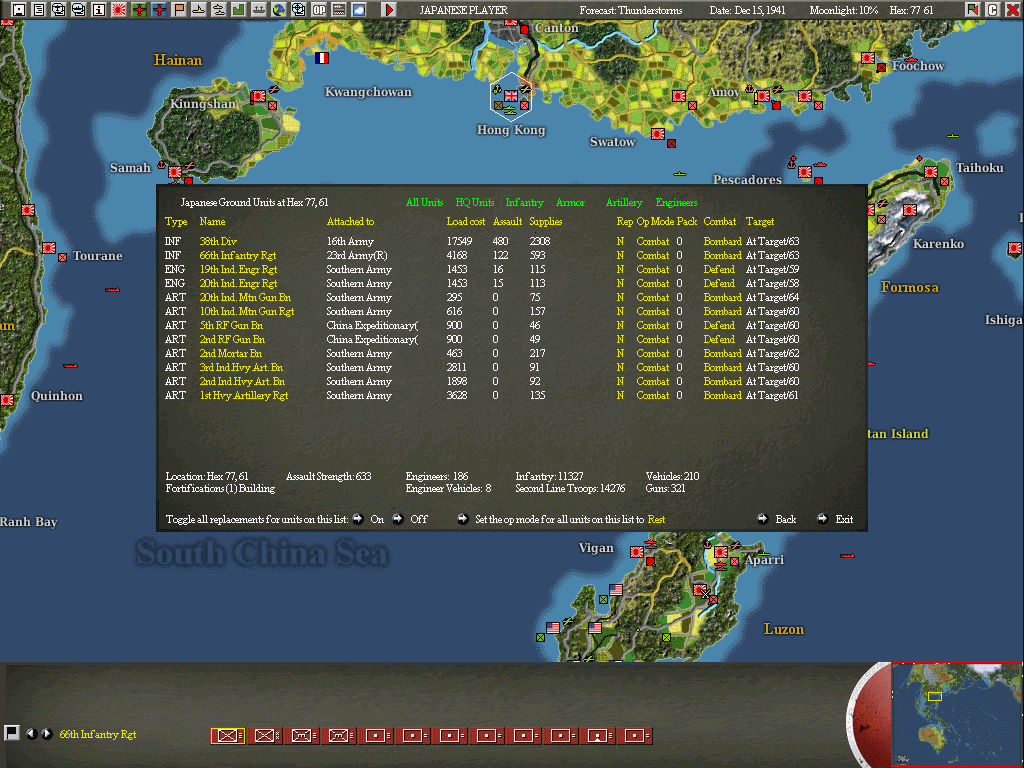
Task: Click the 'Load cost' column header
Action: pos(466,221)
